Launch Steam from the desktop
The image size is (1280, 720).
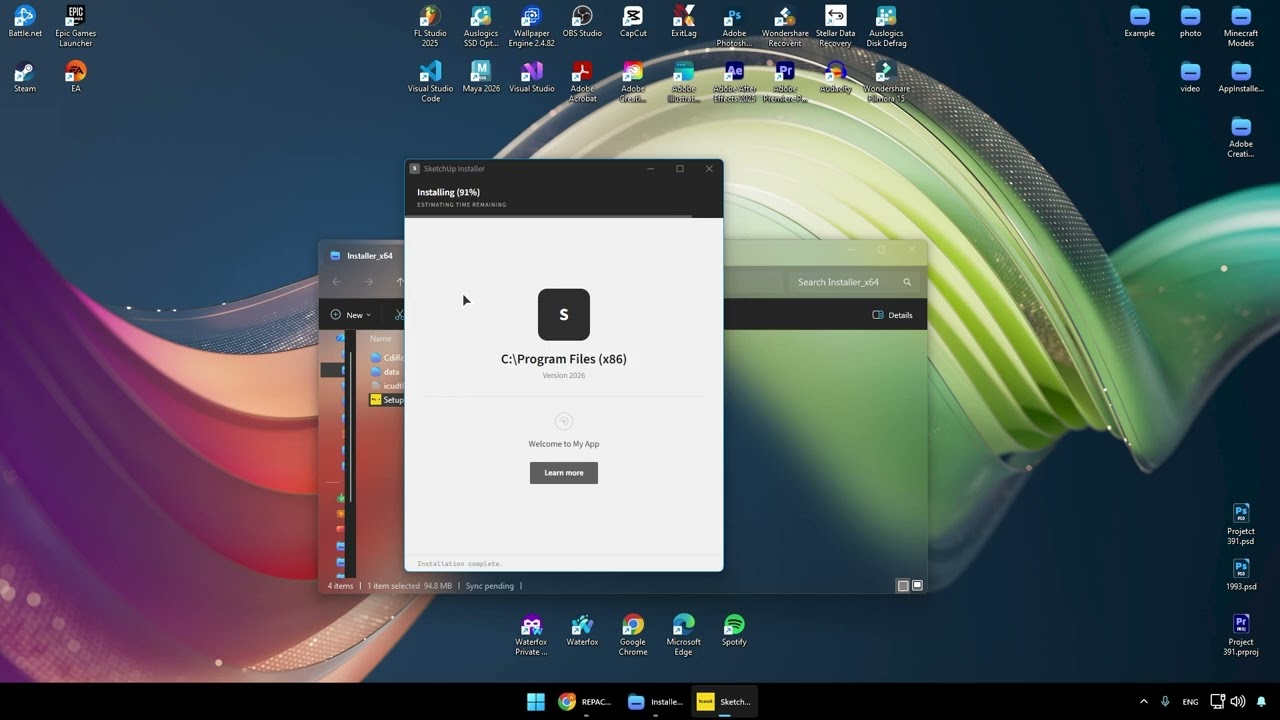pyautogui.click(x=25, y=77)
